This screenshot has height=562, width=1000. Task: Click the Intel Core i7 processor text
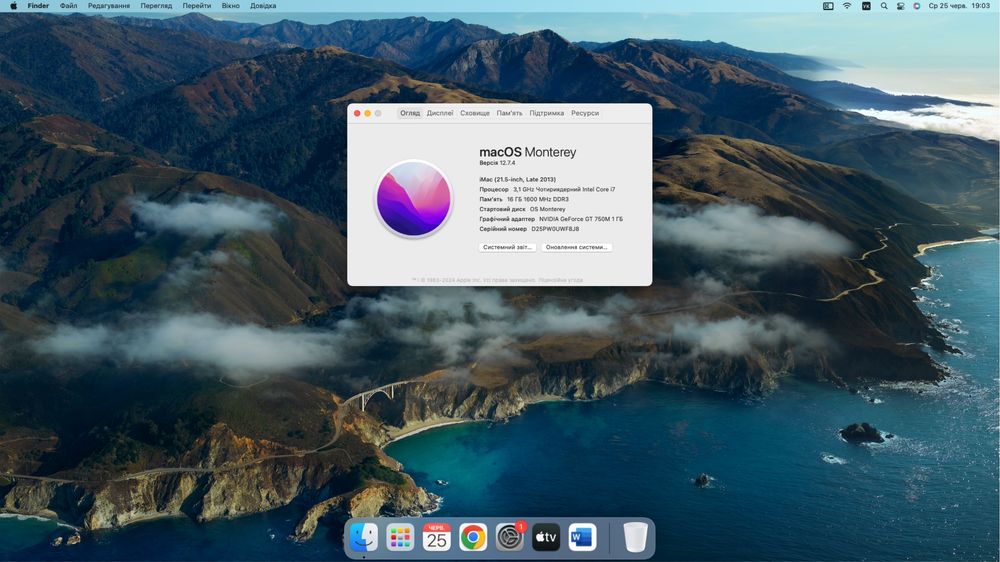click(564, 189)
